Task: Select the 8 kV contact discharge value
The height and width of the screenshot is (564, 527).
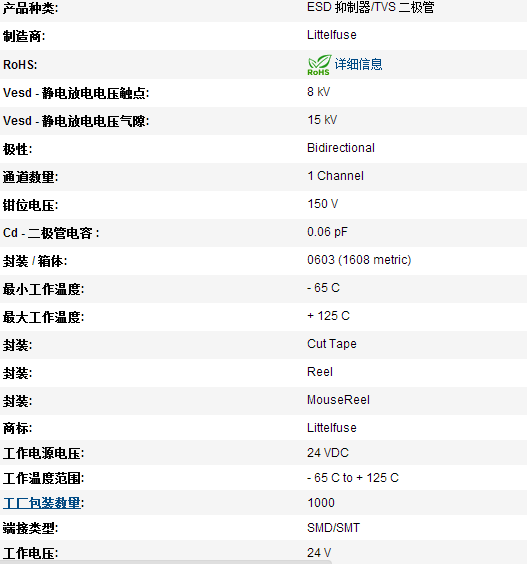Action: click(x=318, y=92)
